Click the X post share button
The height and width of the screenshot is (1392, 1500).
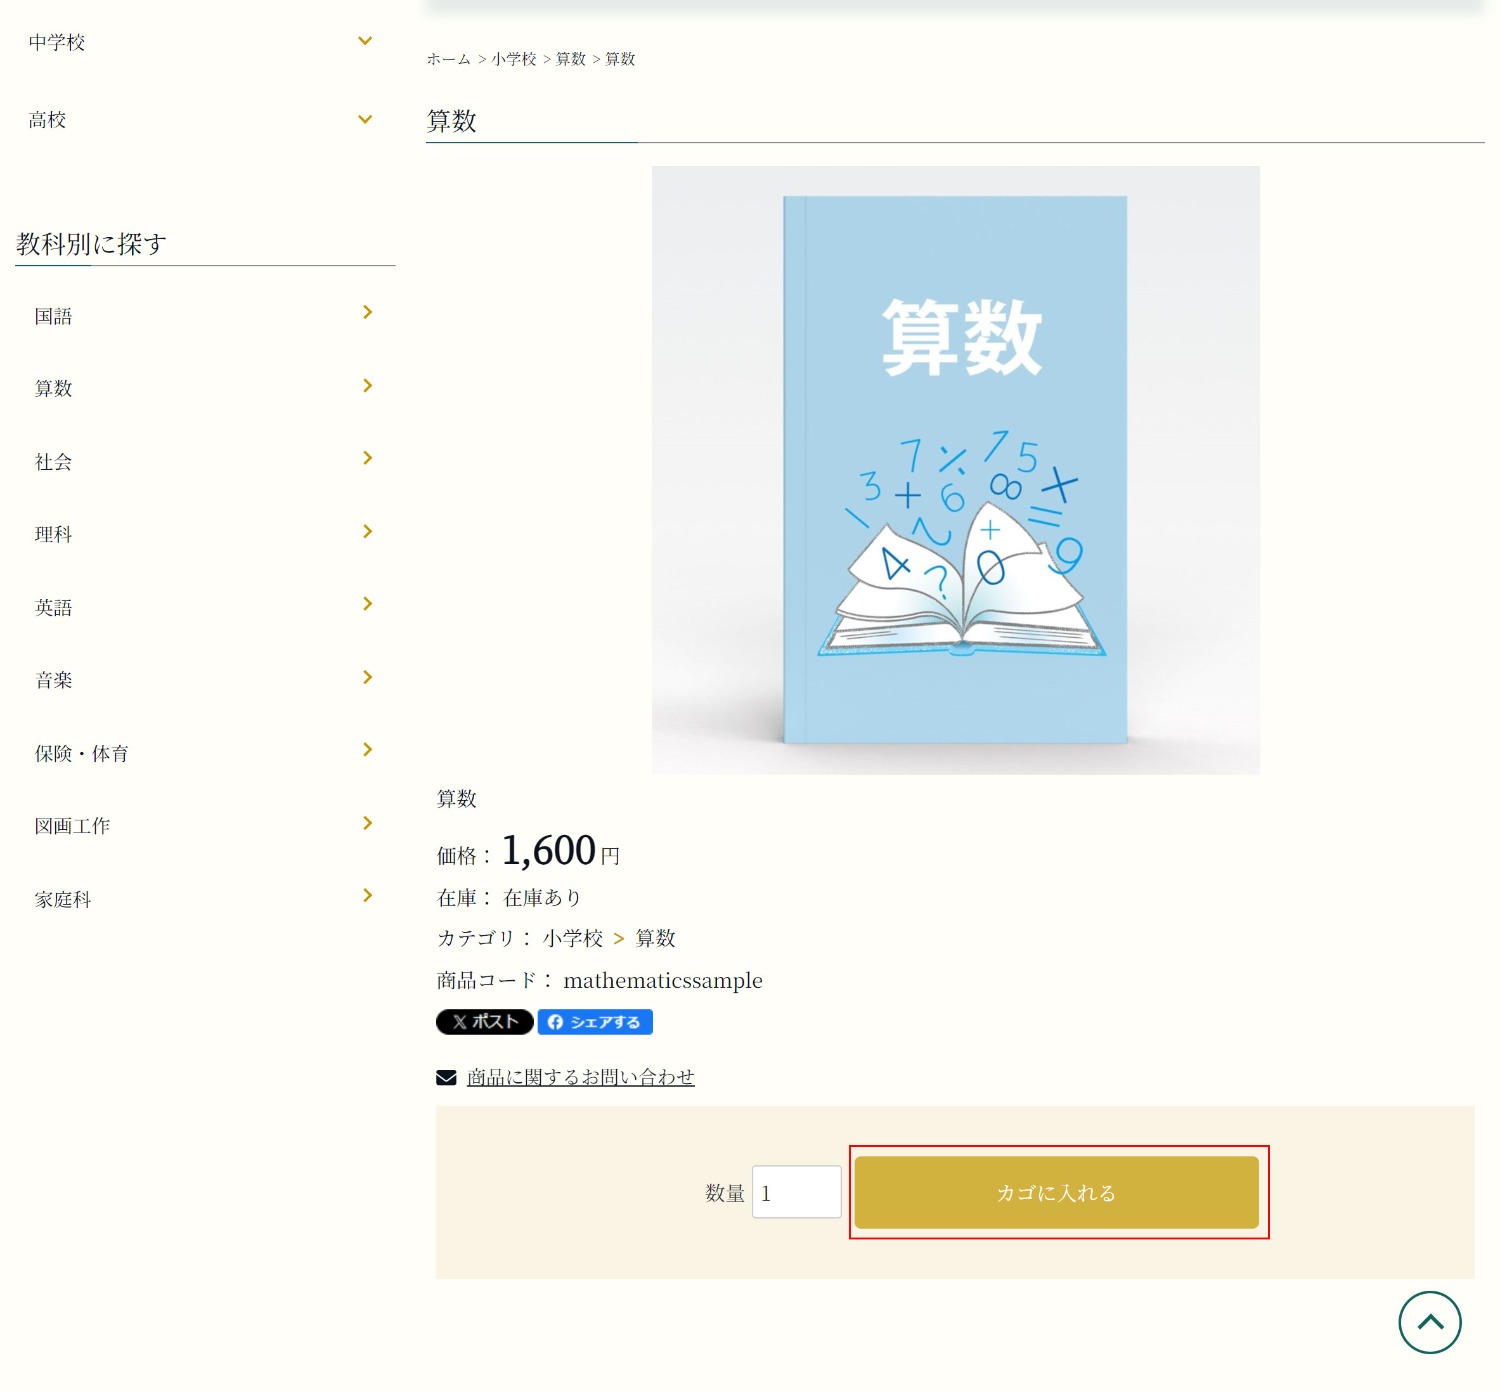click(484, 1021)
